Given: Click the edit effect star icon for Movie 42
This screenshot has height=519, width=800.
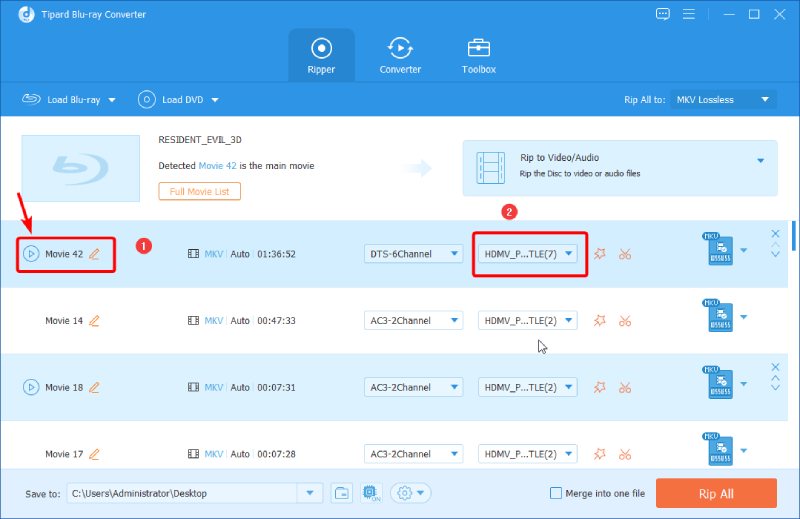Looking at the screenshot, I should coord(599,254).
